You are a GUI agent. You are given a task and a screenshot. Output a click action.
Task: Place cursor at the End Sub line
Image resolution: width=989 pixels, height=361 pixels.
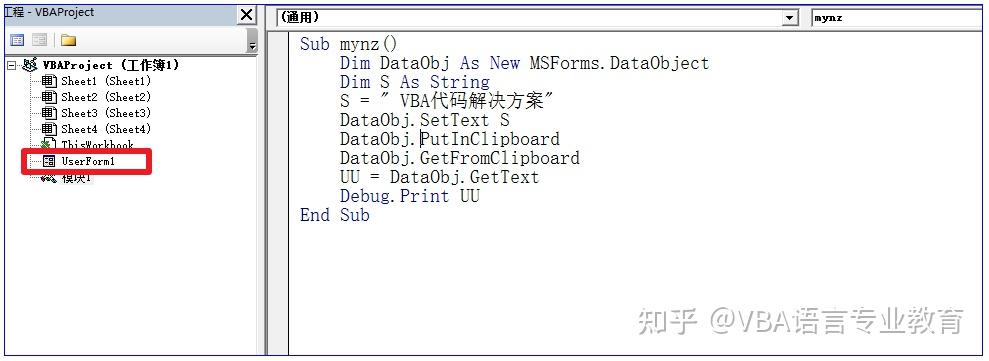[x=334, y=215]
